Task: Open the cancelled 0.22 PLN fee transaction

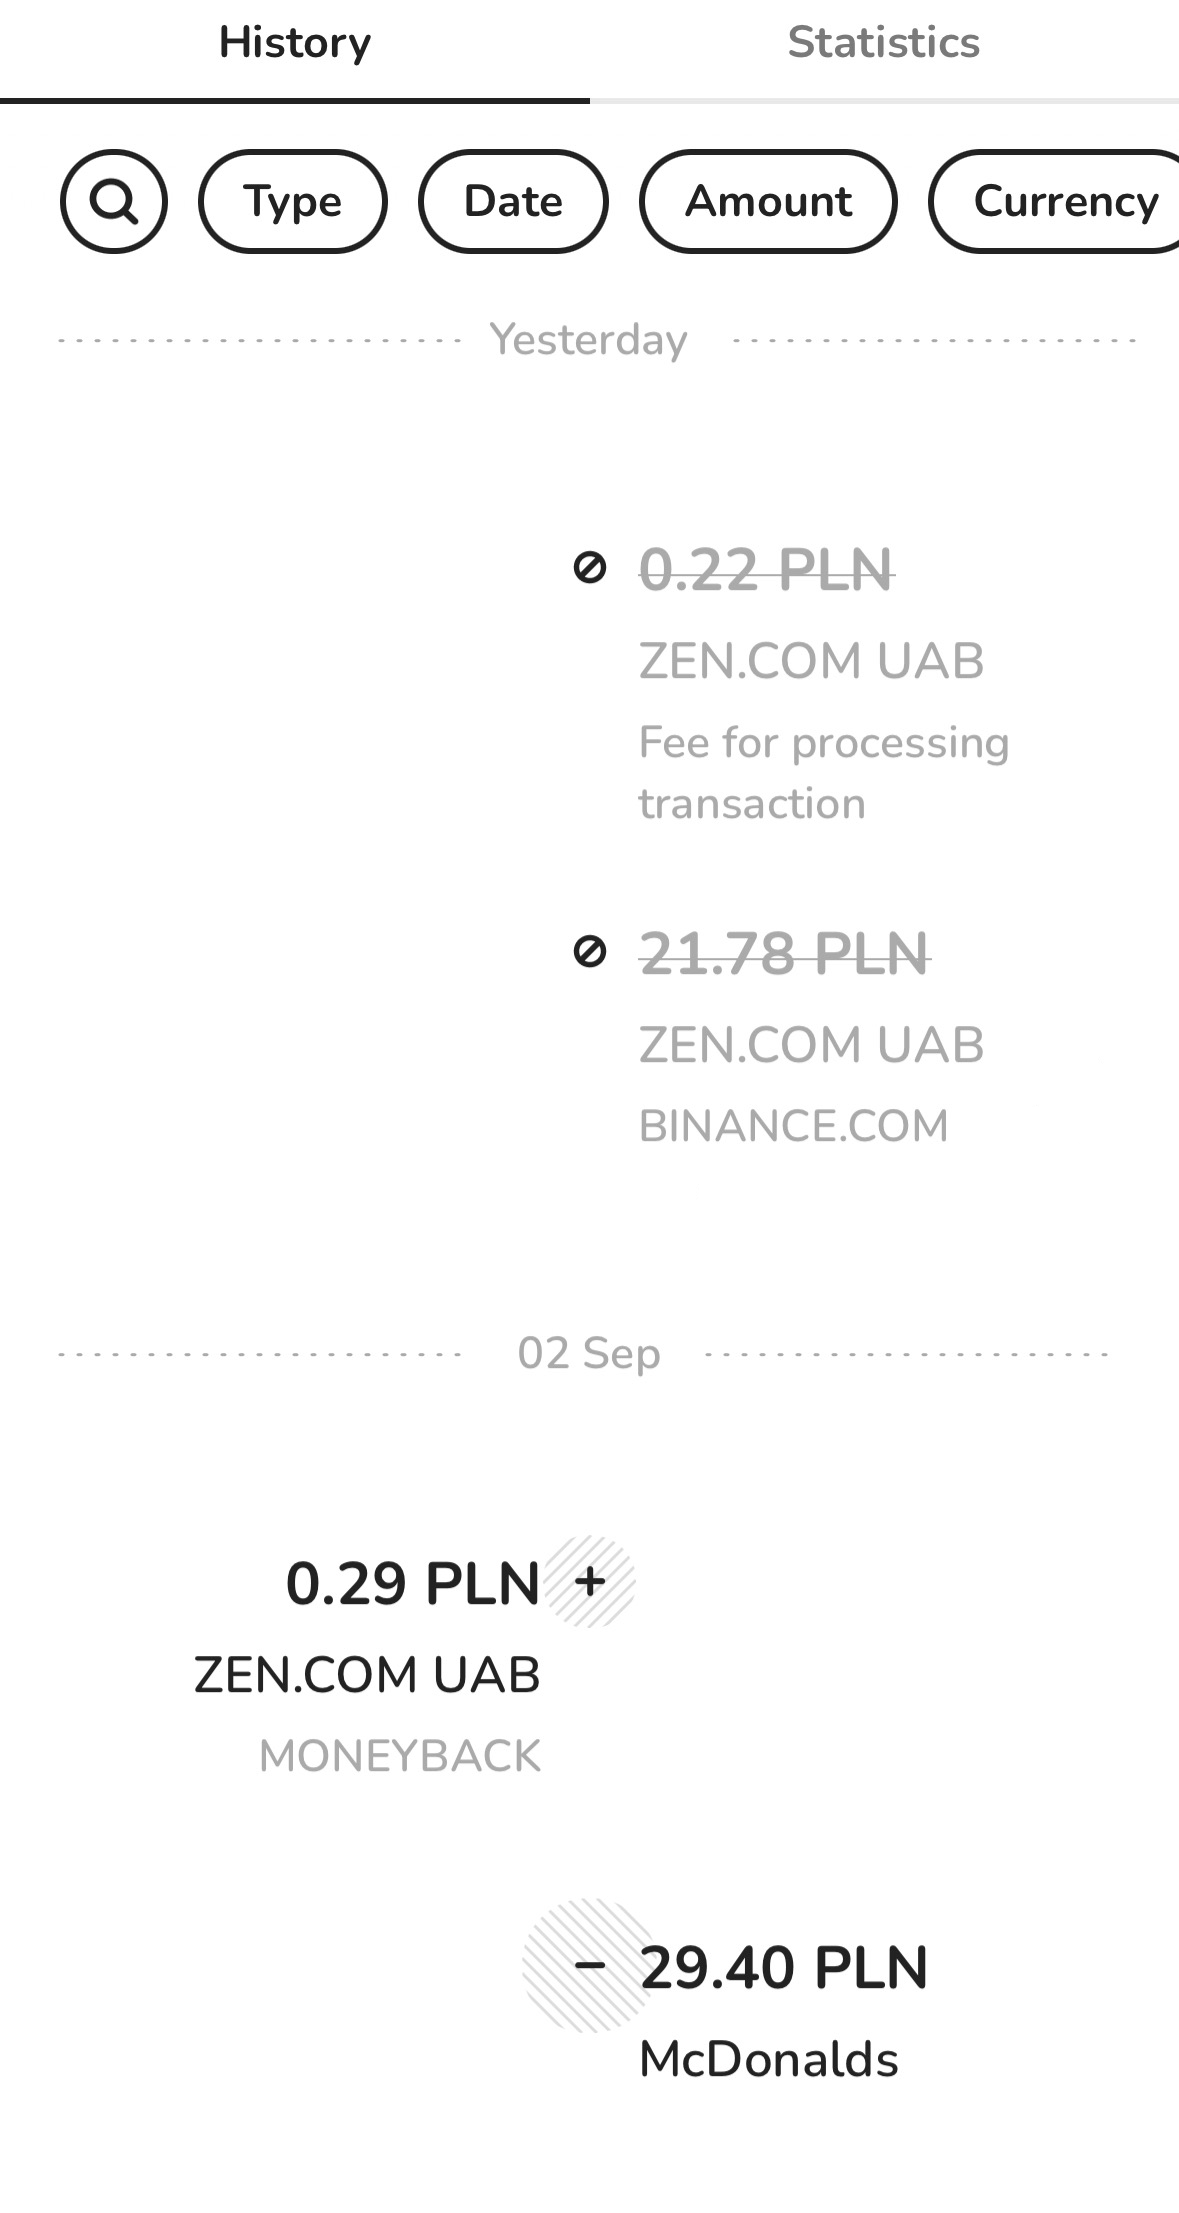Action: (x=766, y=570)
